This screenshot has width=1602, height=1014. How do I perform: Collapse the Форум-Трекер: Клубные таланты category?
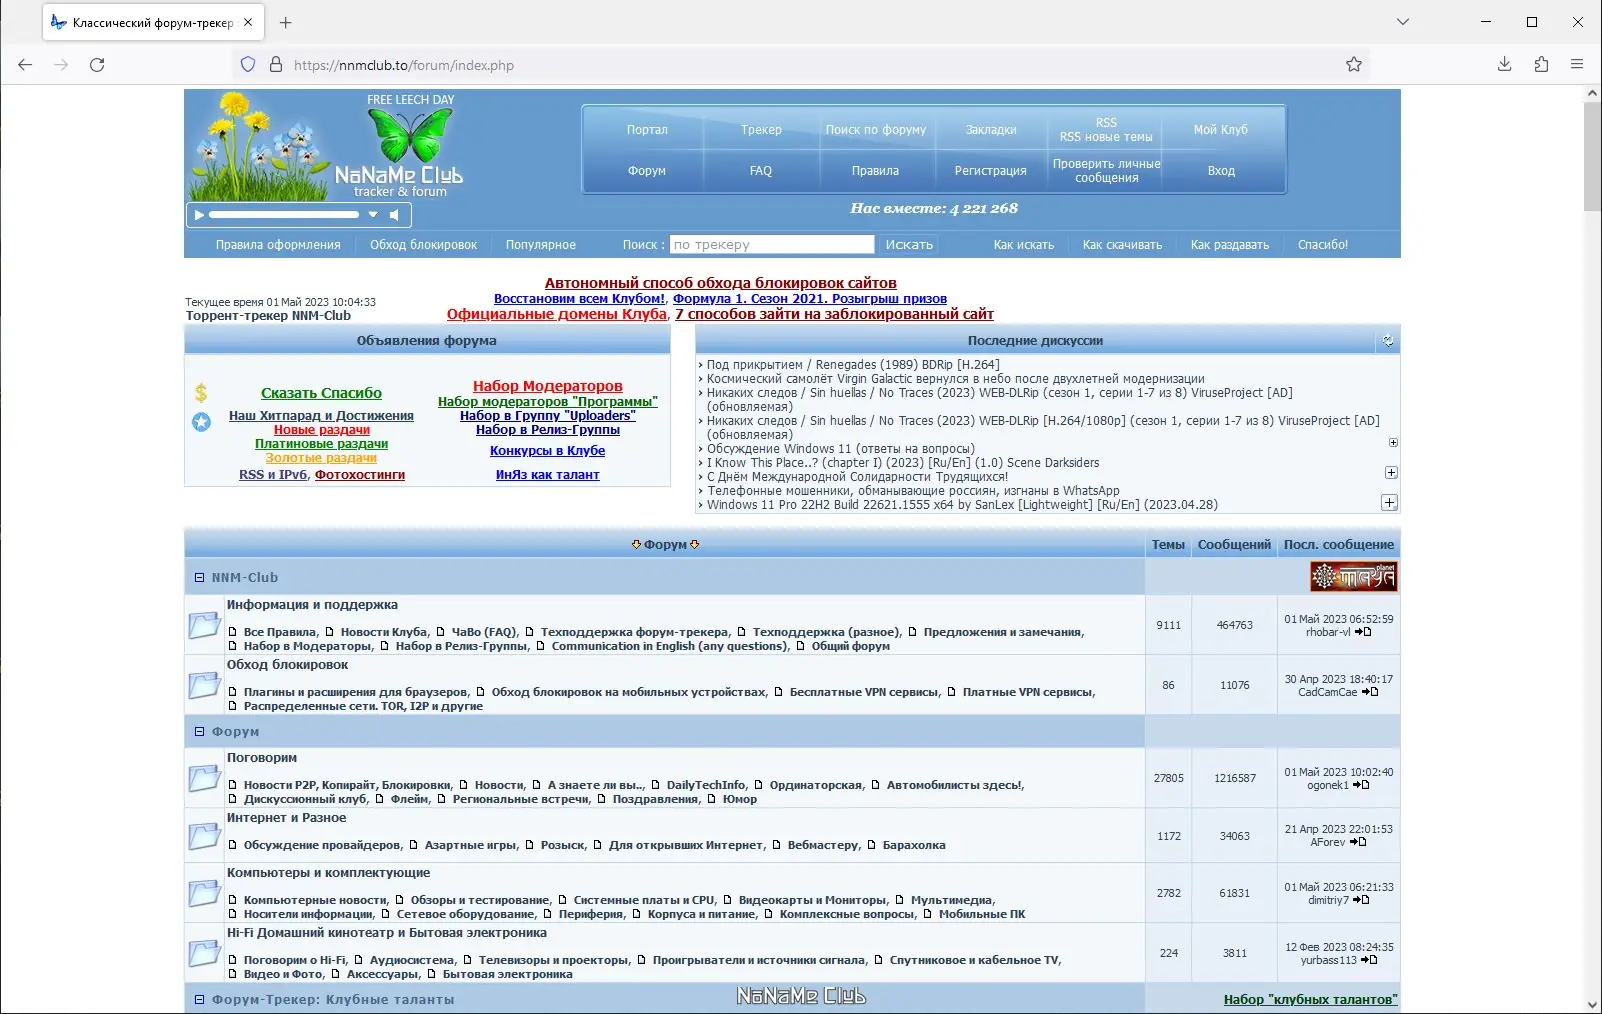pos(199,999)
